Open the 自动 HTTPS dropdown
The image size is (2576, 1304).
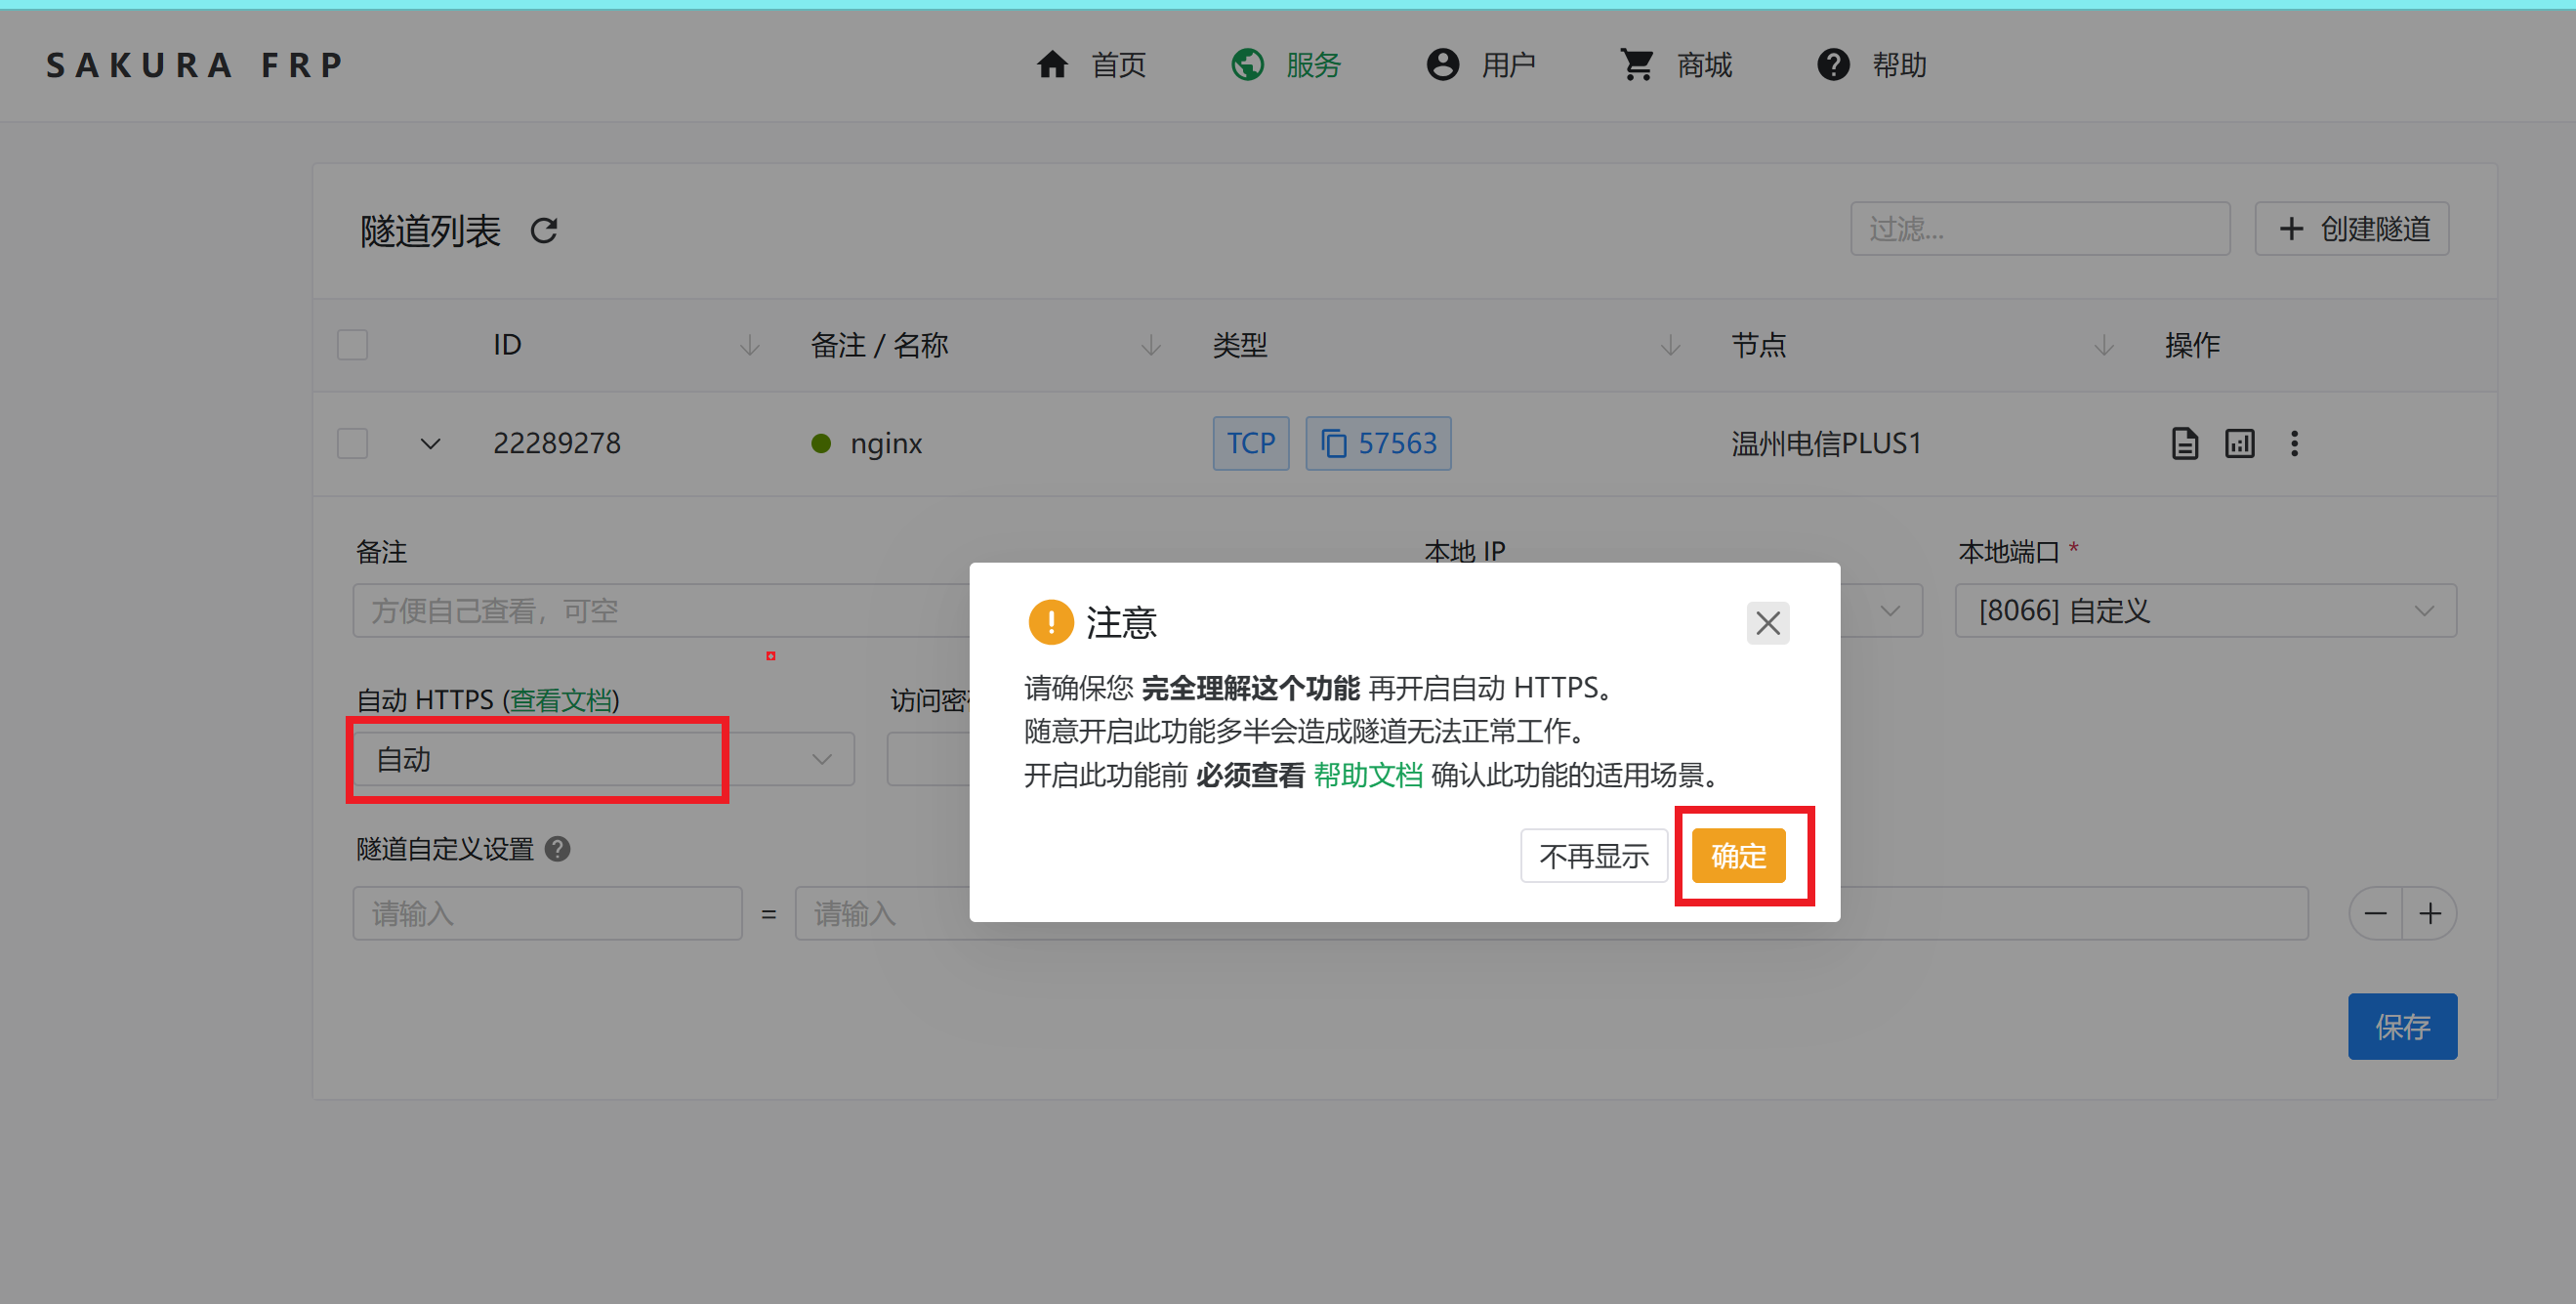pyautogui.click(x=604, y=759)
